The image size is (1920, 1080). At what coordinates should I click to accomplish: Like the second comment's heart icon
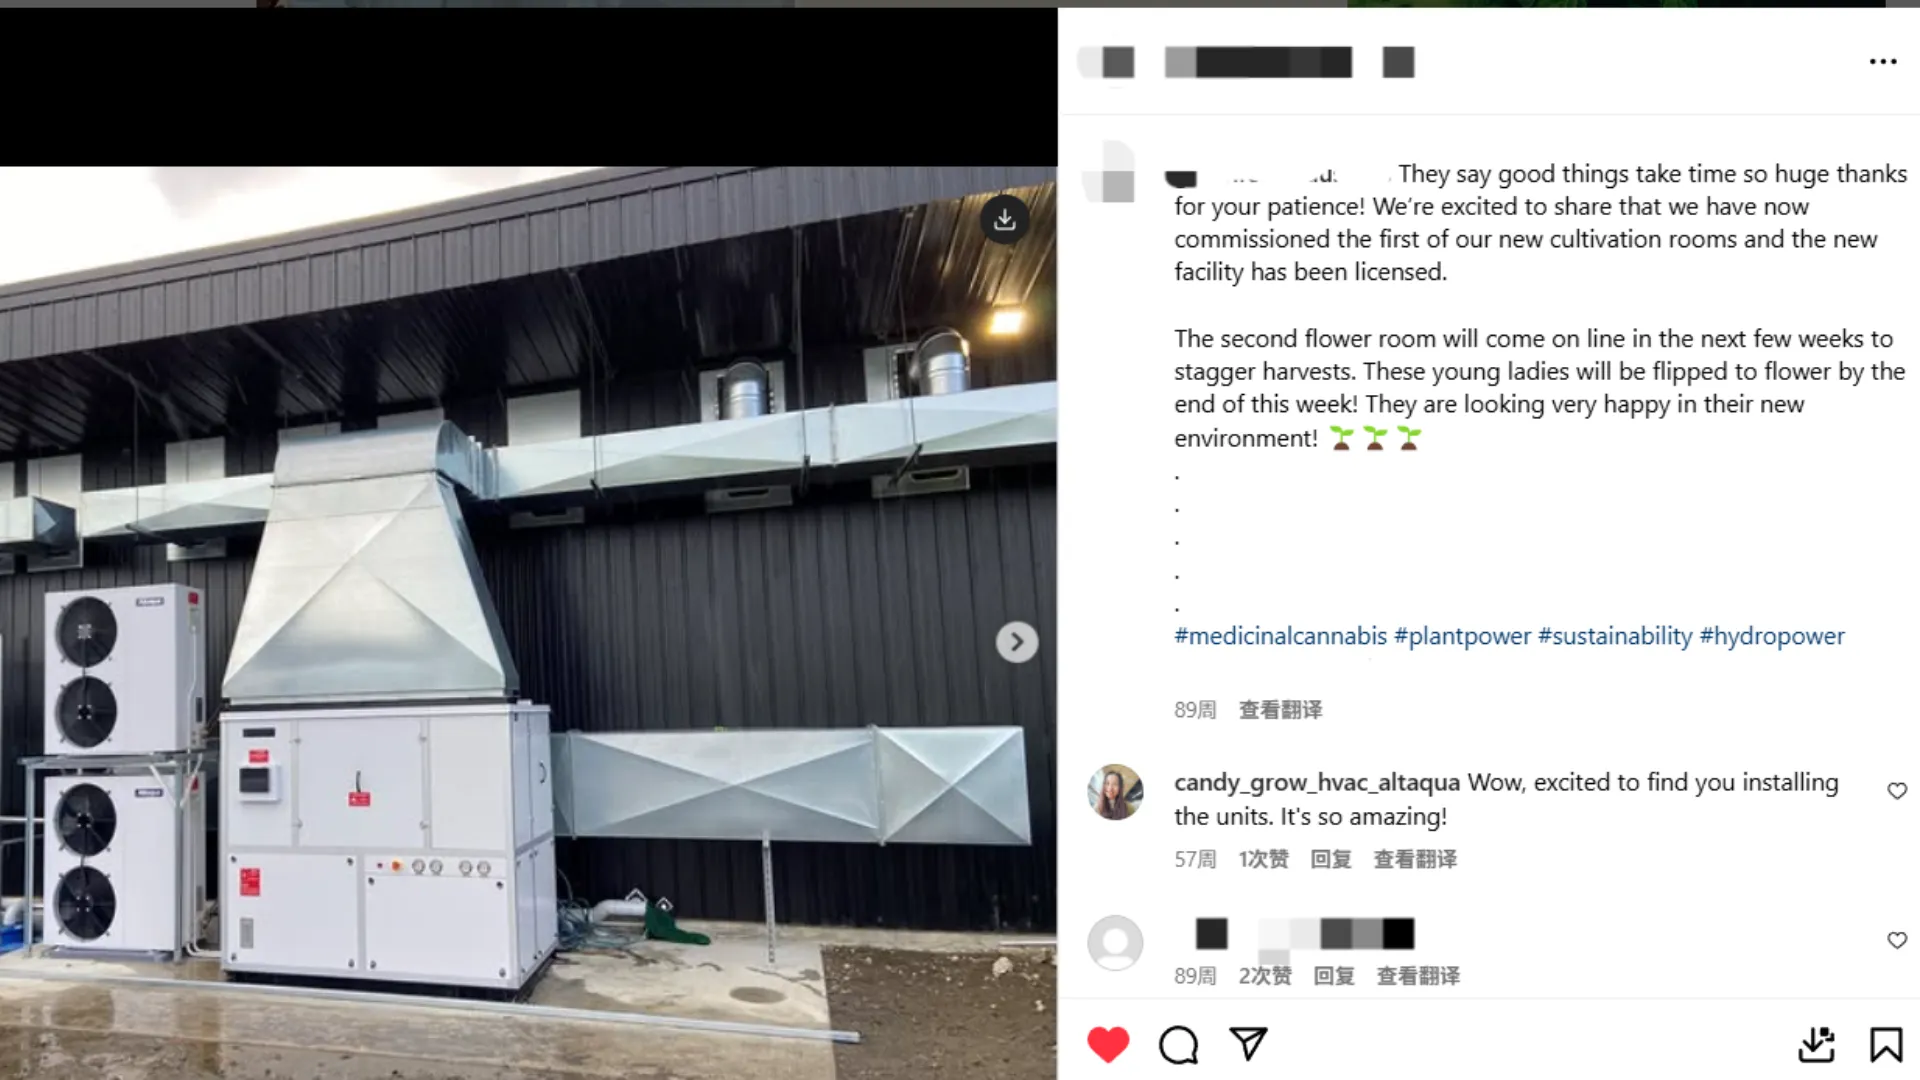click(1897, 940)
